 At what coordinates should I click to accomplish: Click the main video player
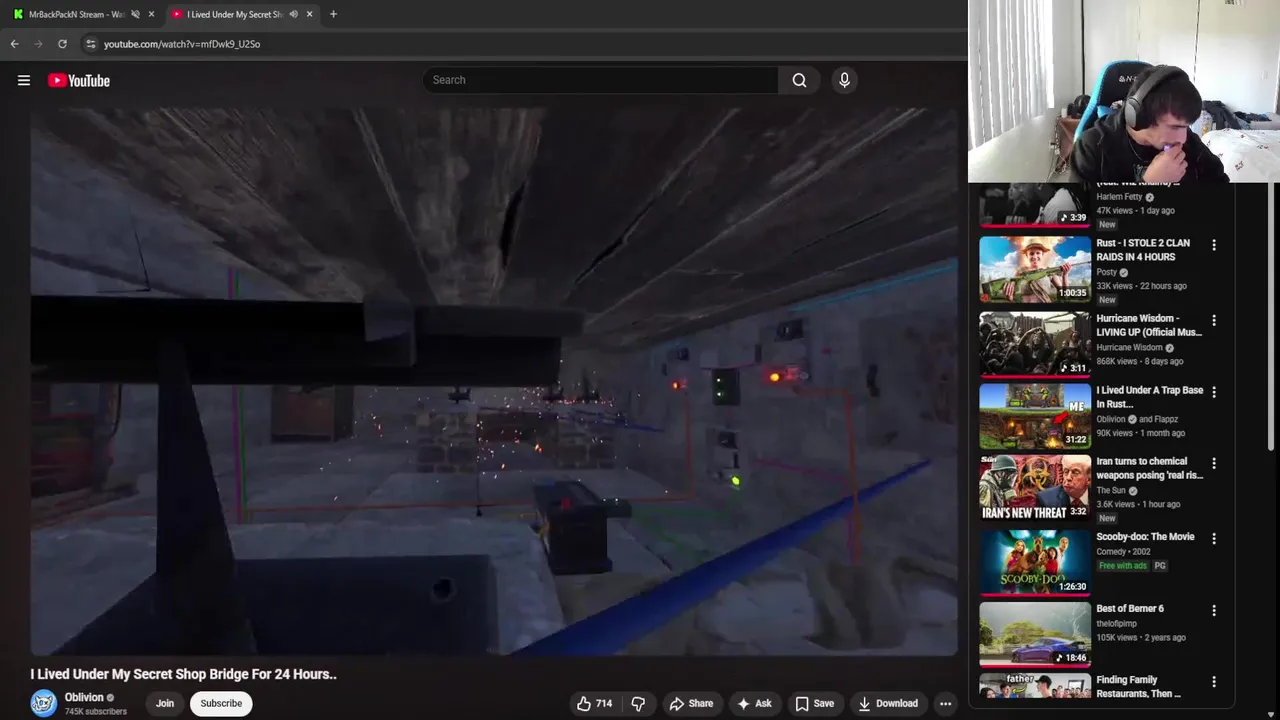[494, 382]
